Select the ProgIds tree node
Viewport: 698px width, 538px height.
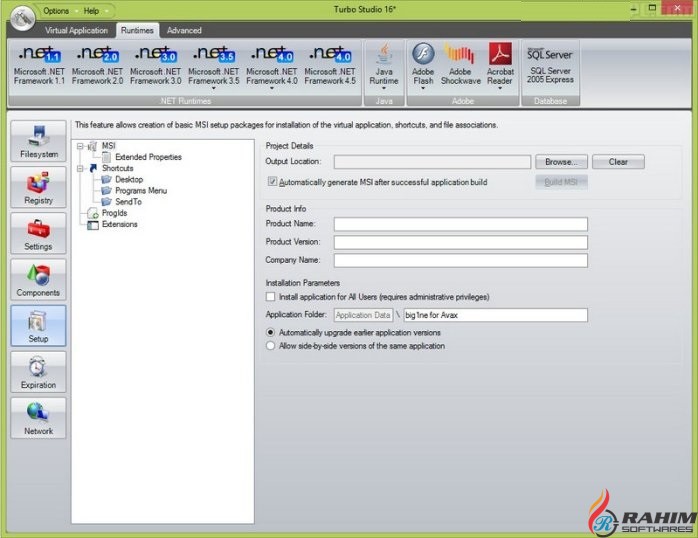click(114, 213)
